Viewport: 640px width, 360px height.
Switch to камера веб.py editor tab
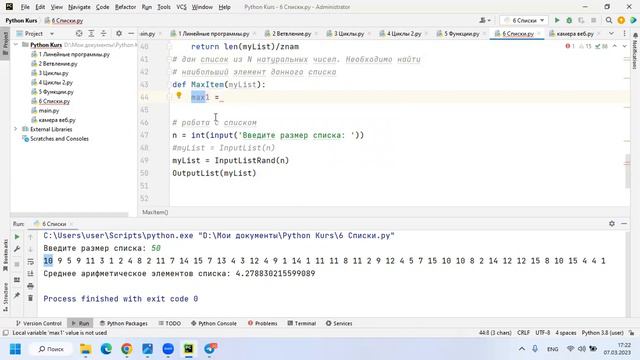pos(575,33)
